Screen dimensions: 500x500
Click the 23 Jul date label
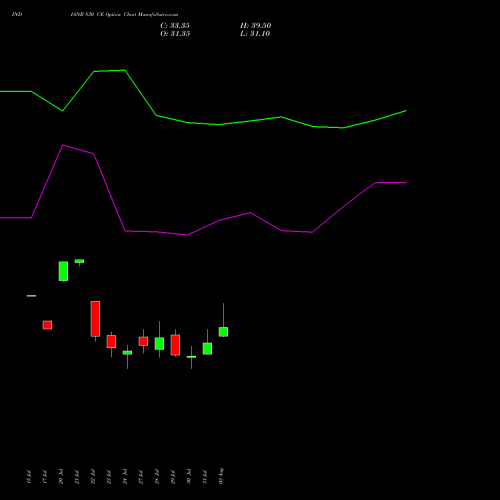click(109, 477)
